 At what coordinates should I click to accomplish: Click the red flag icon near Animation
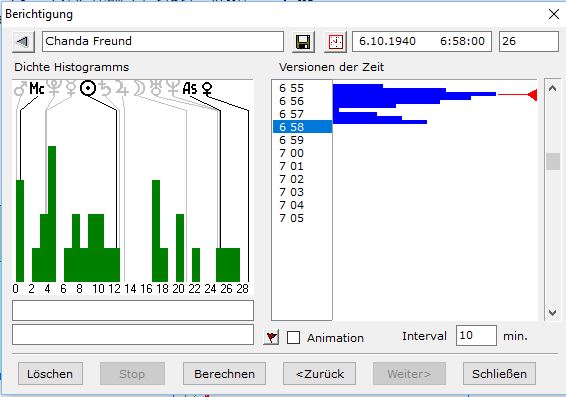(271, 337)
